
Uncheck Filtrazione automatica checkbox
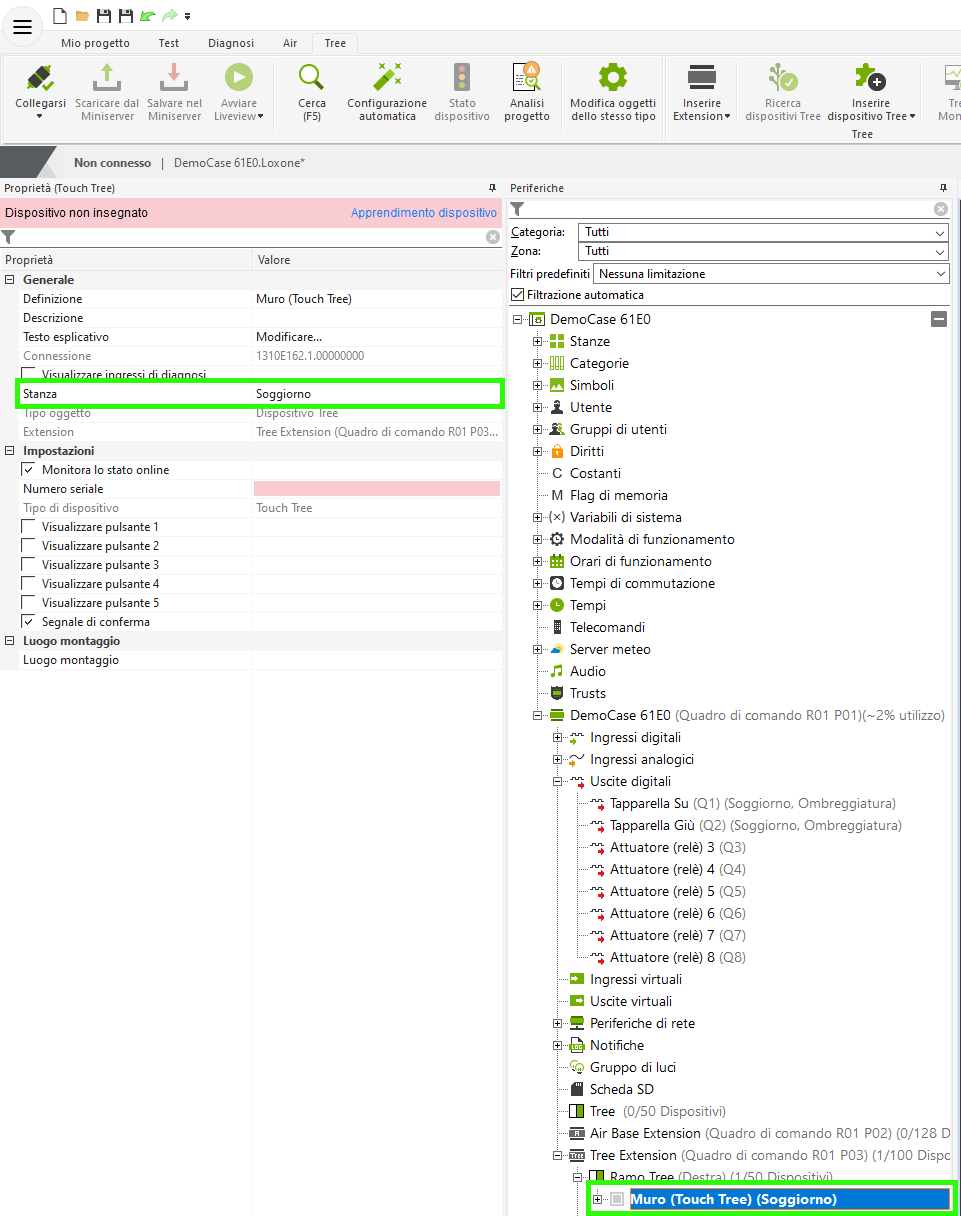click(x=517, y=295)
